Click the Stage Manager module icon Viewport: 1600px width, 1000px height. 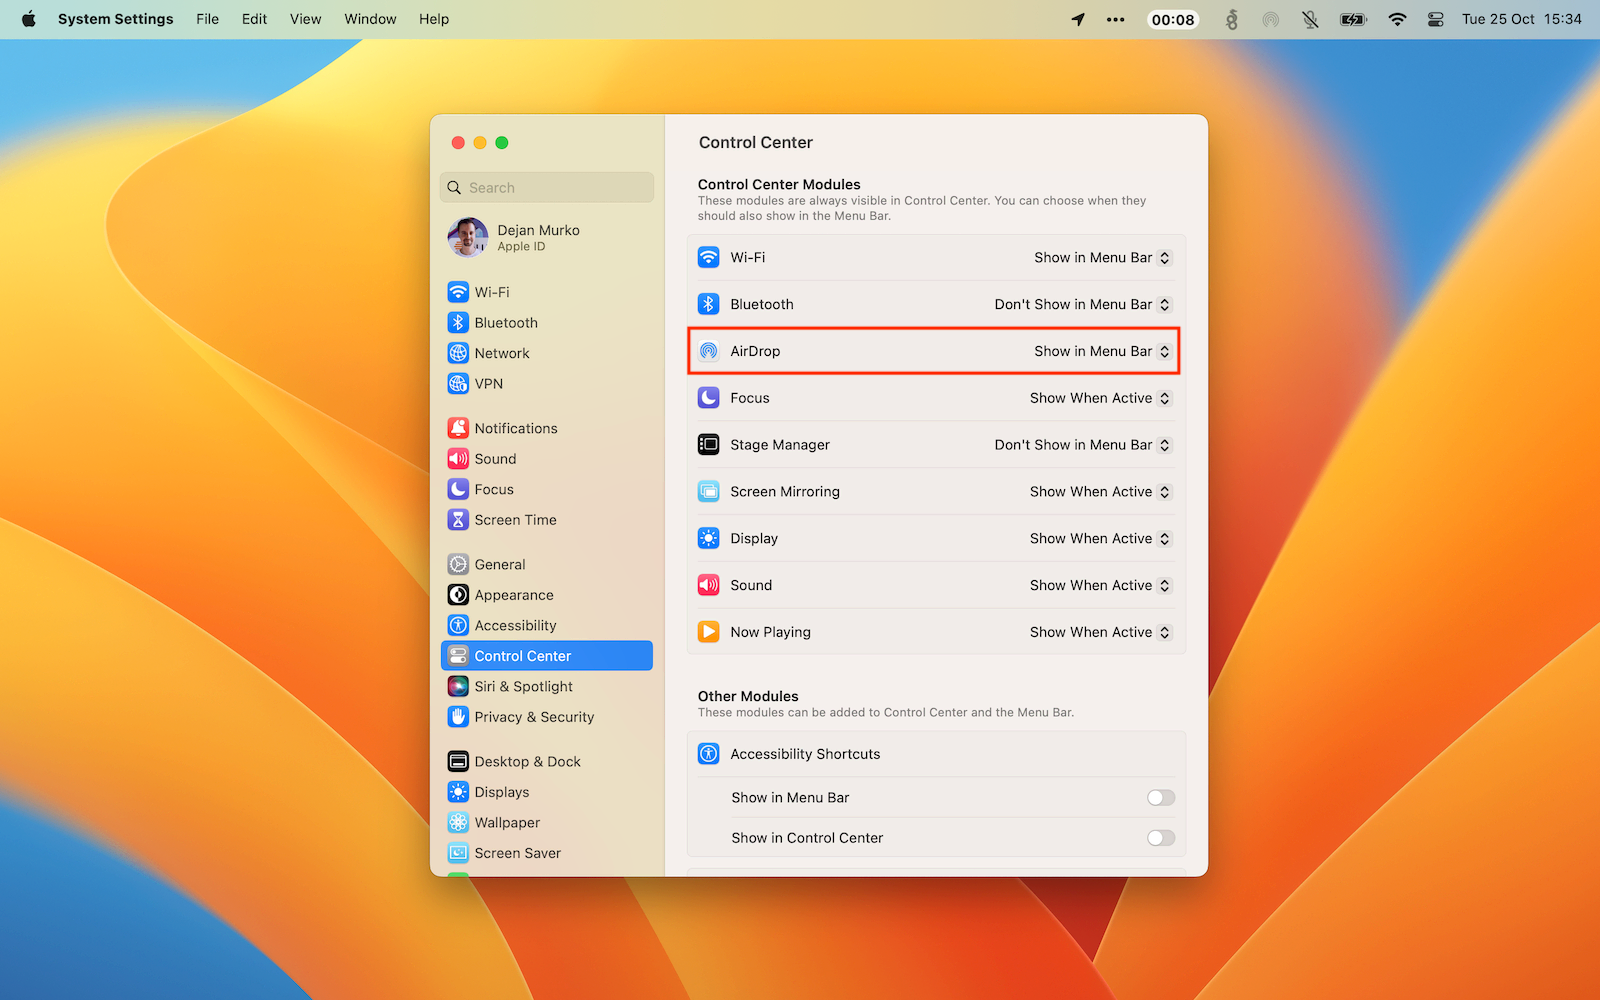pos(709,445)
